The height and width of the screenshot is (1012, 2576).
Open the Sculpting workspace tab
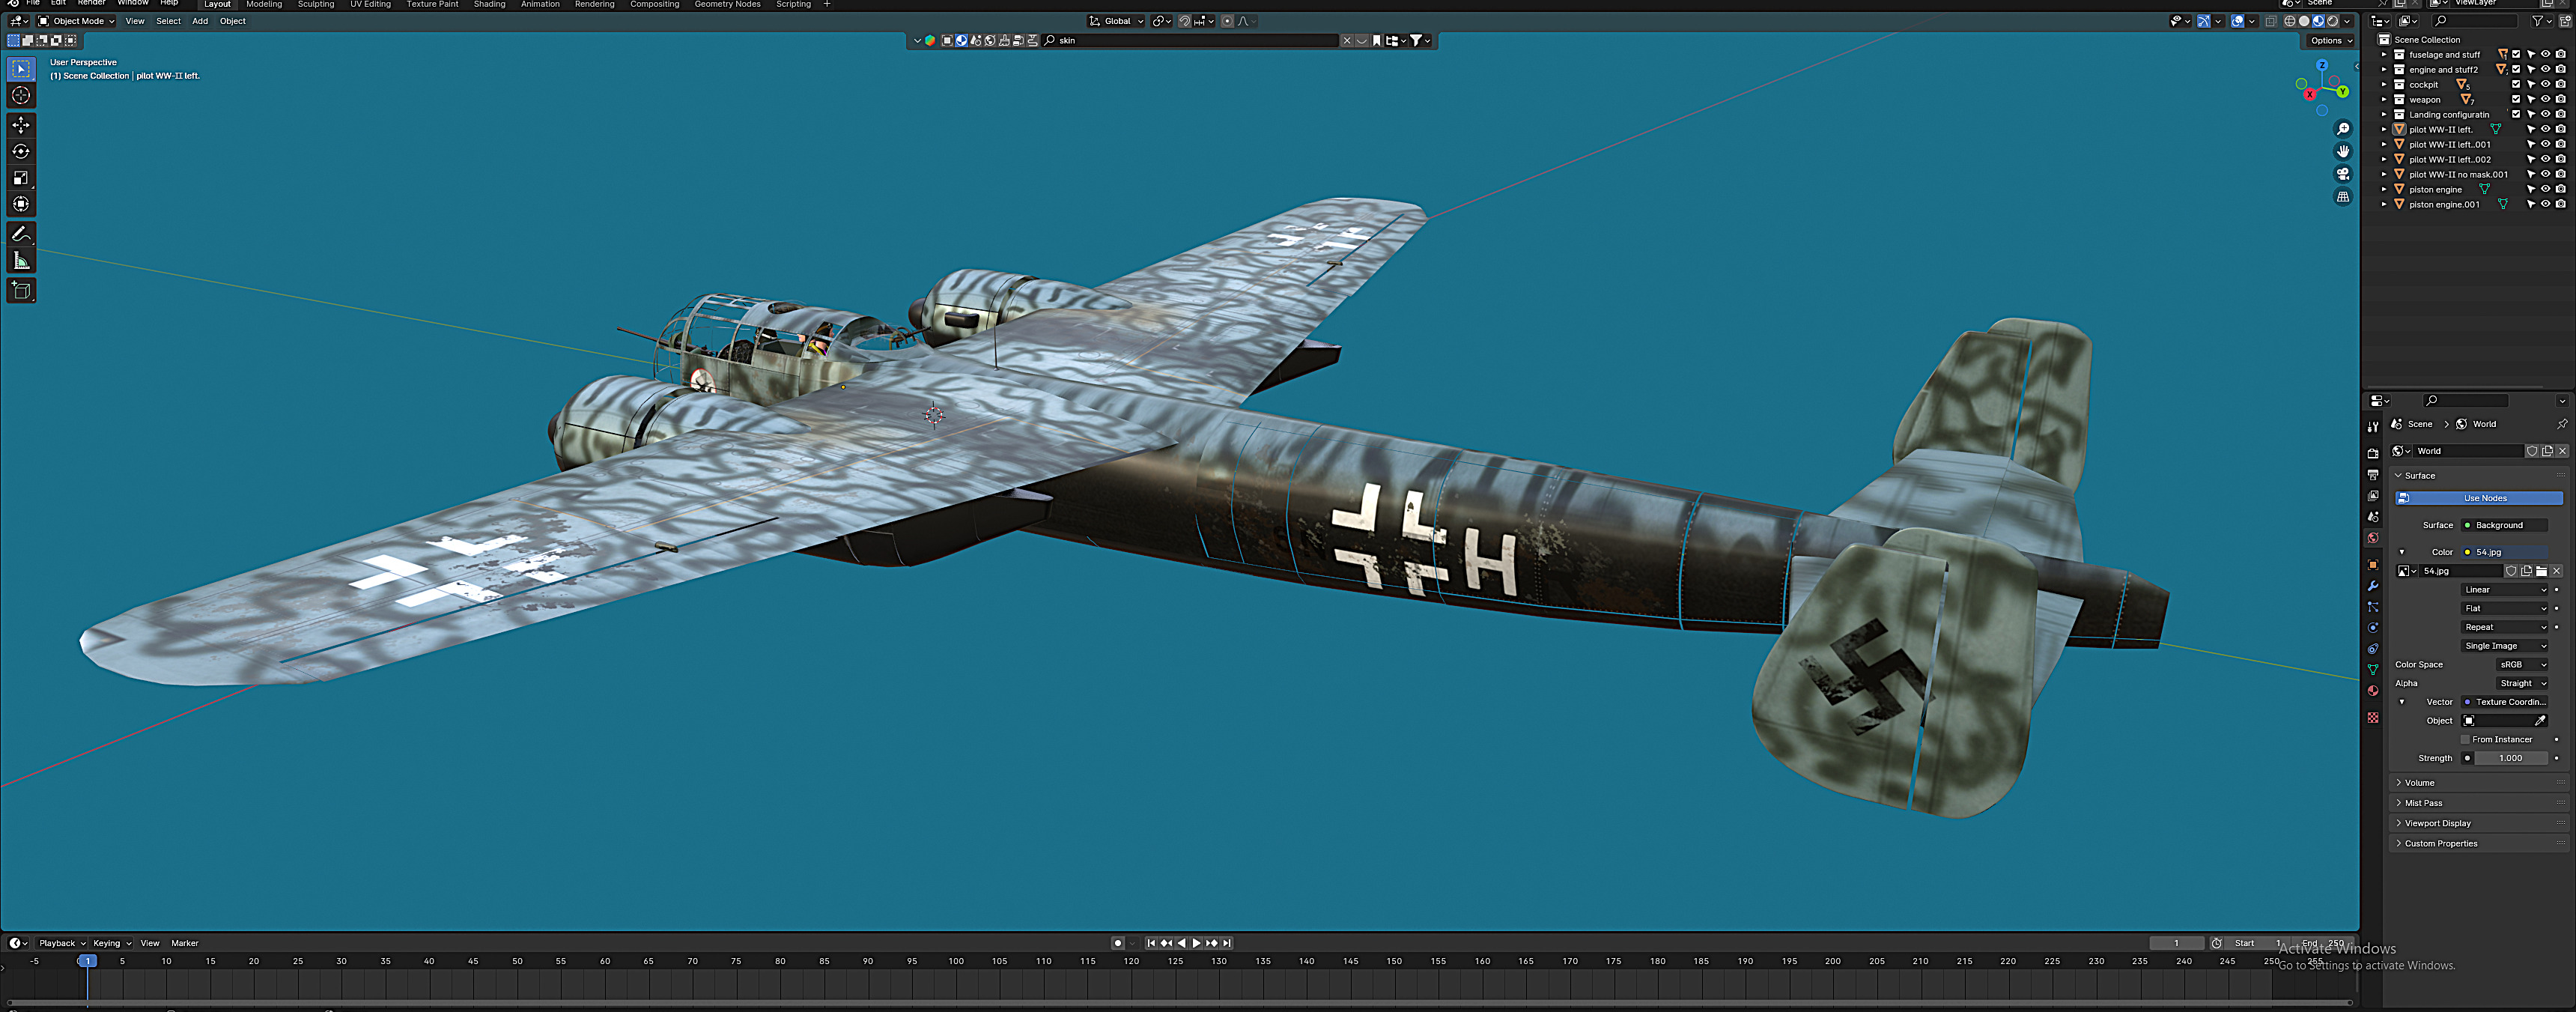point(316,5)
